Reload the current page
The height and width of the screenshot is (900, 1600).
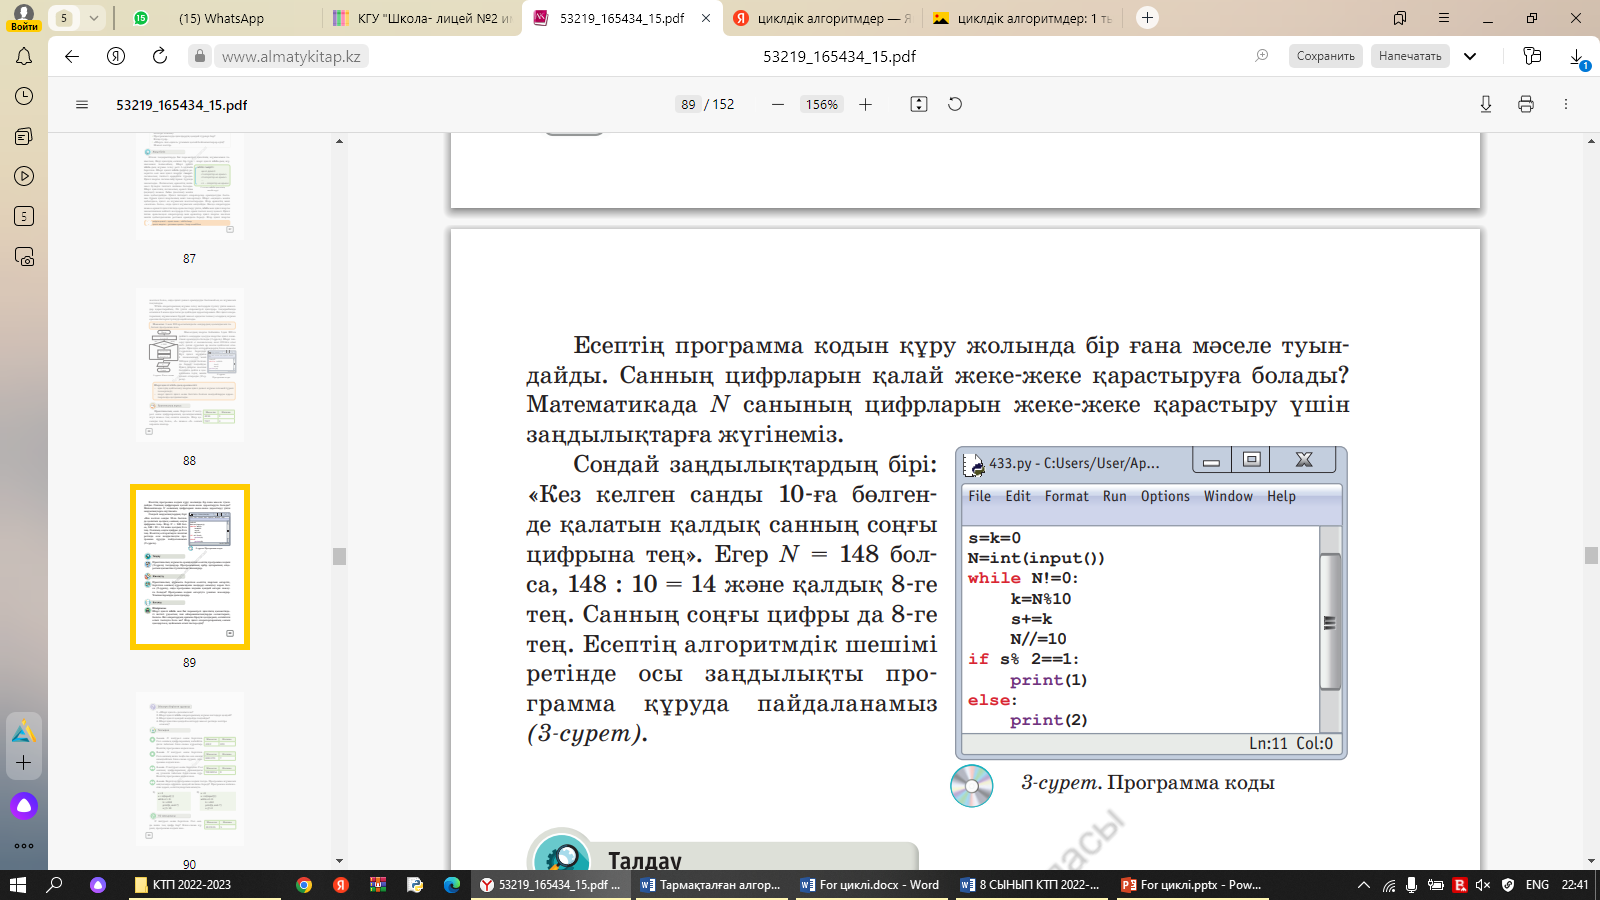[160, 56]
